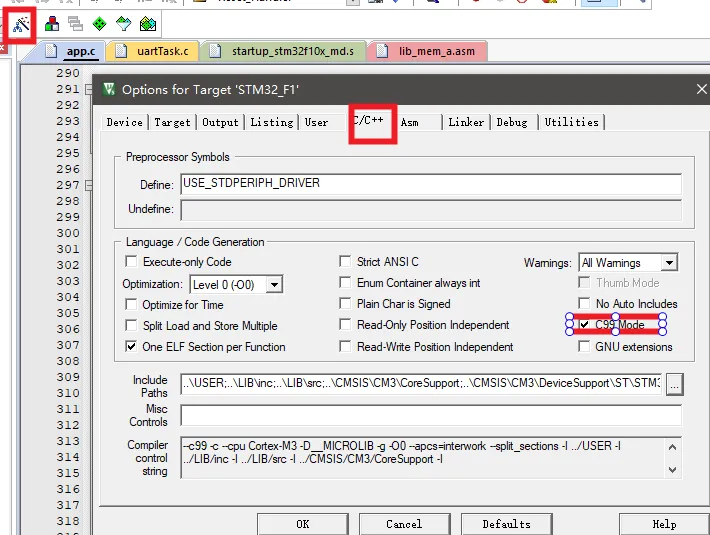Collapse the code fold at line 291

click(89, 89)
